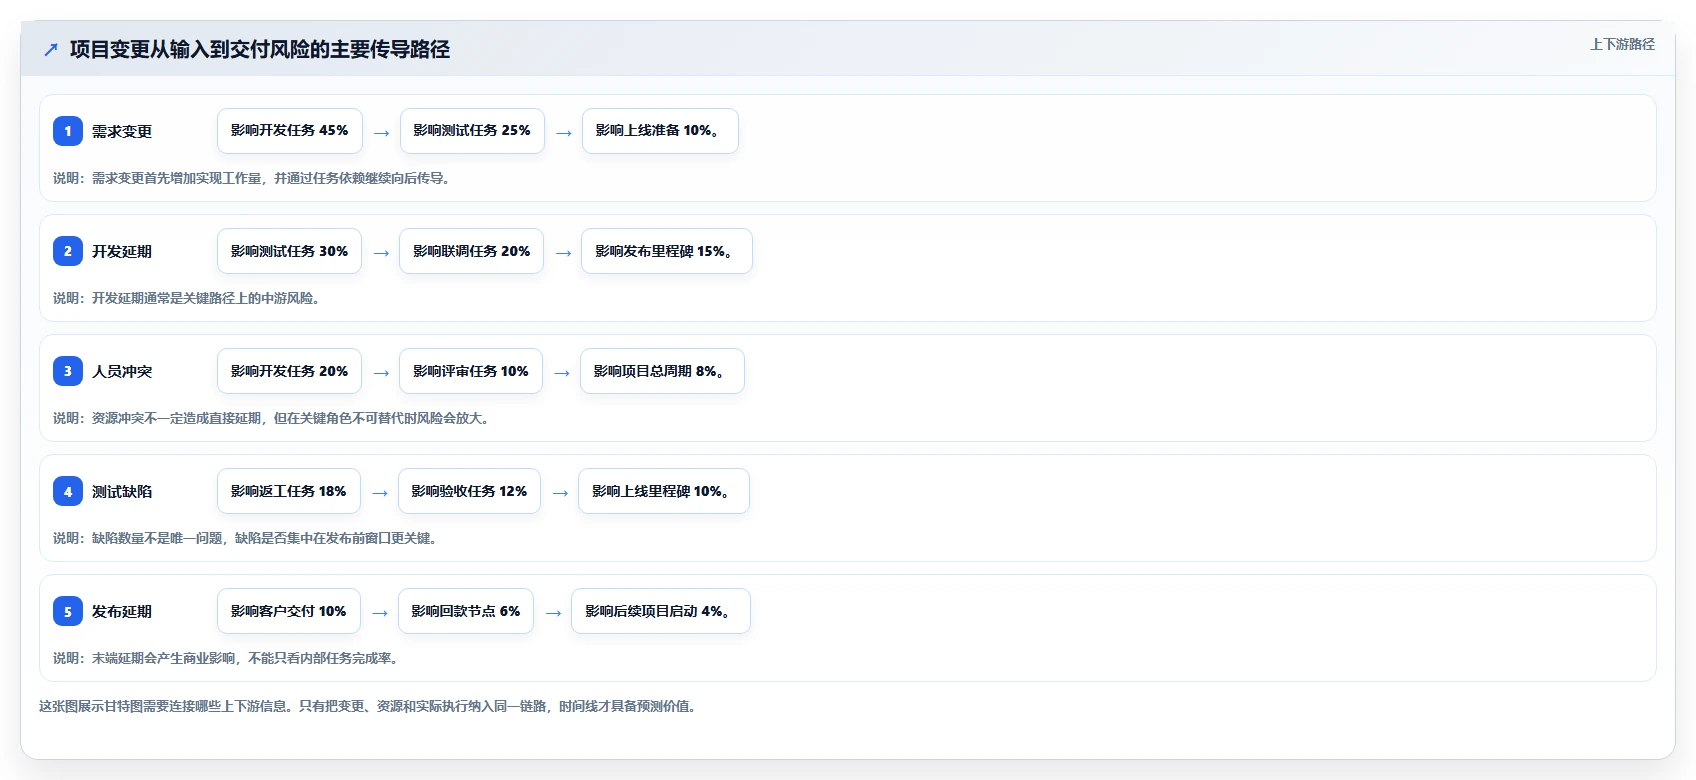Select the 测试缺陷 row title
Image resolution: width=1696 pixels, height=780 pixels.
(122, 491)
